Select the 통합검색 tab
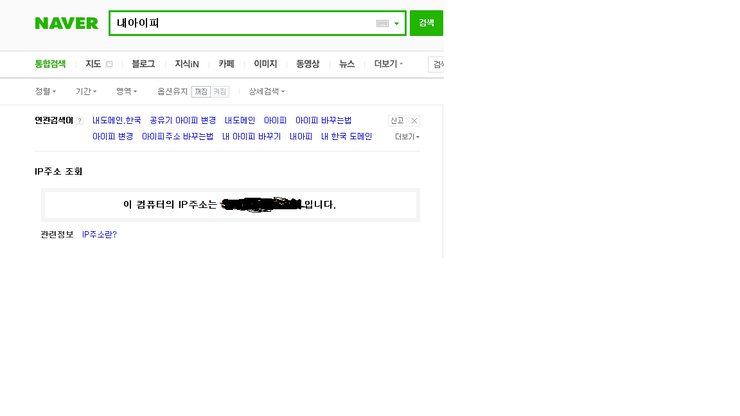Viewport: 740px width, 416px height. tap(50, 64)
